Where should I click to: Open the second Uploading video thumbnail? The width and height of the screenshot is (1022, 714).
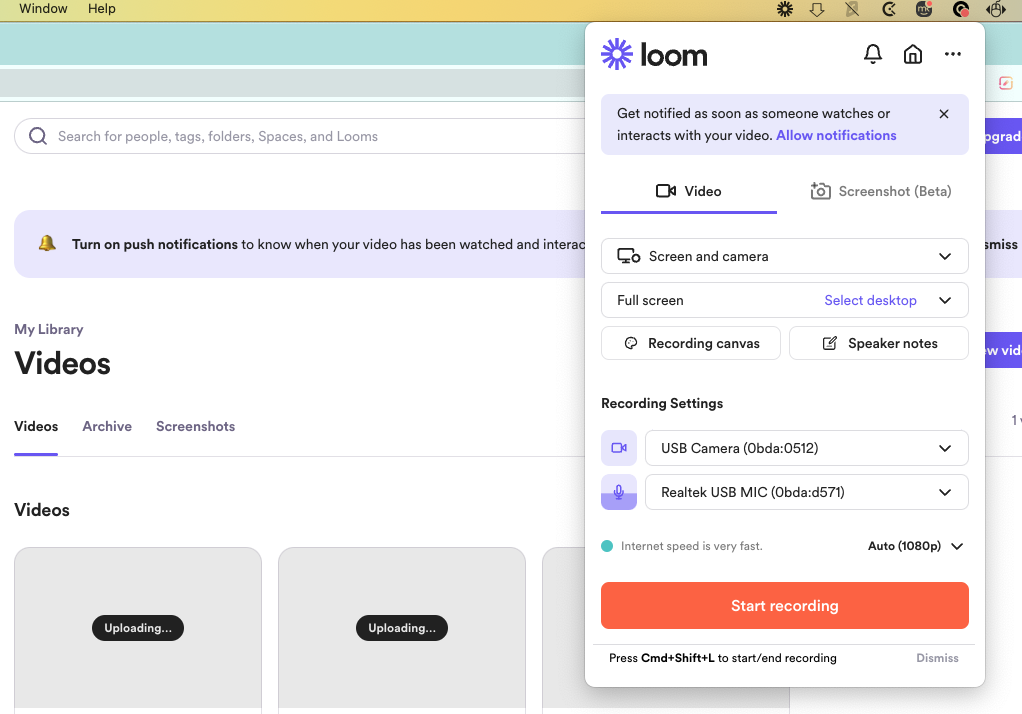402,628
